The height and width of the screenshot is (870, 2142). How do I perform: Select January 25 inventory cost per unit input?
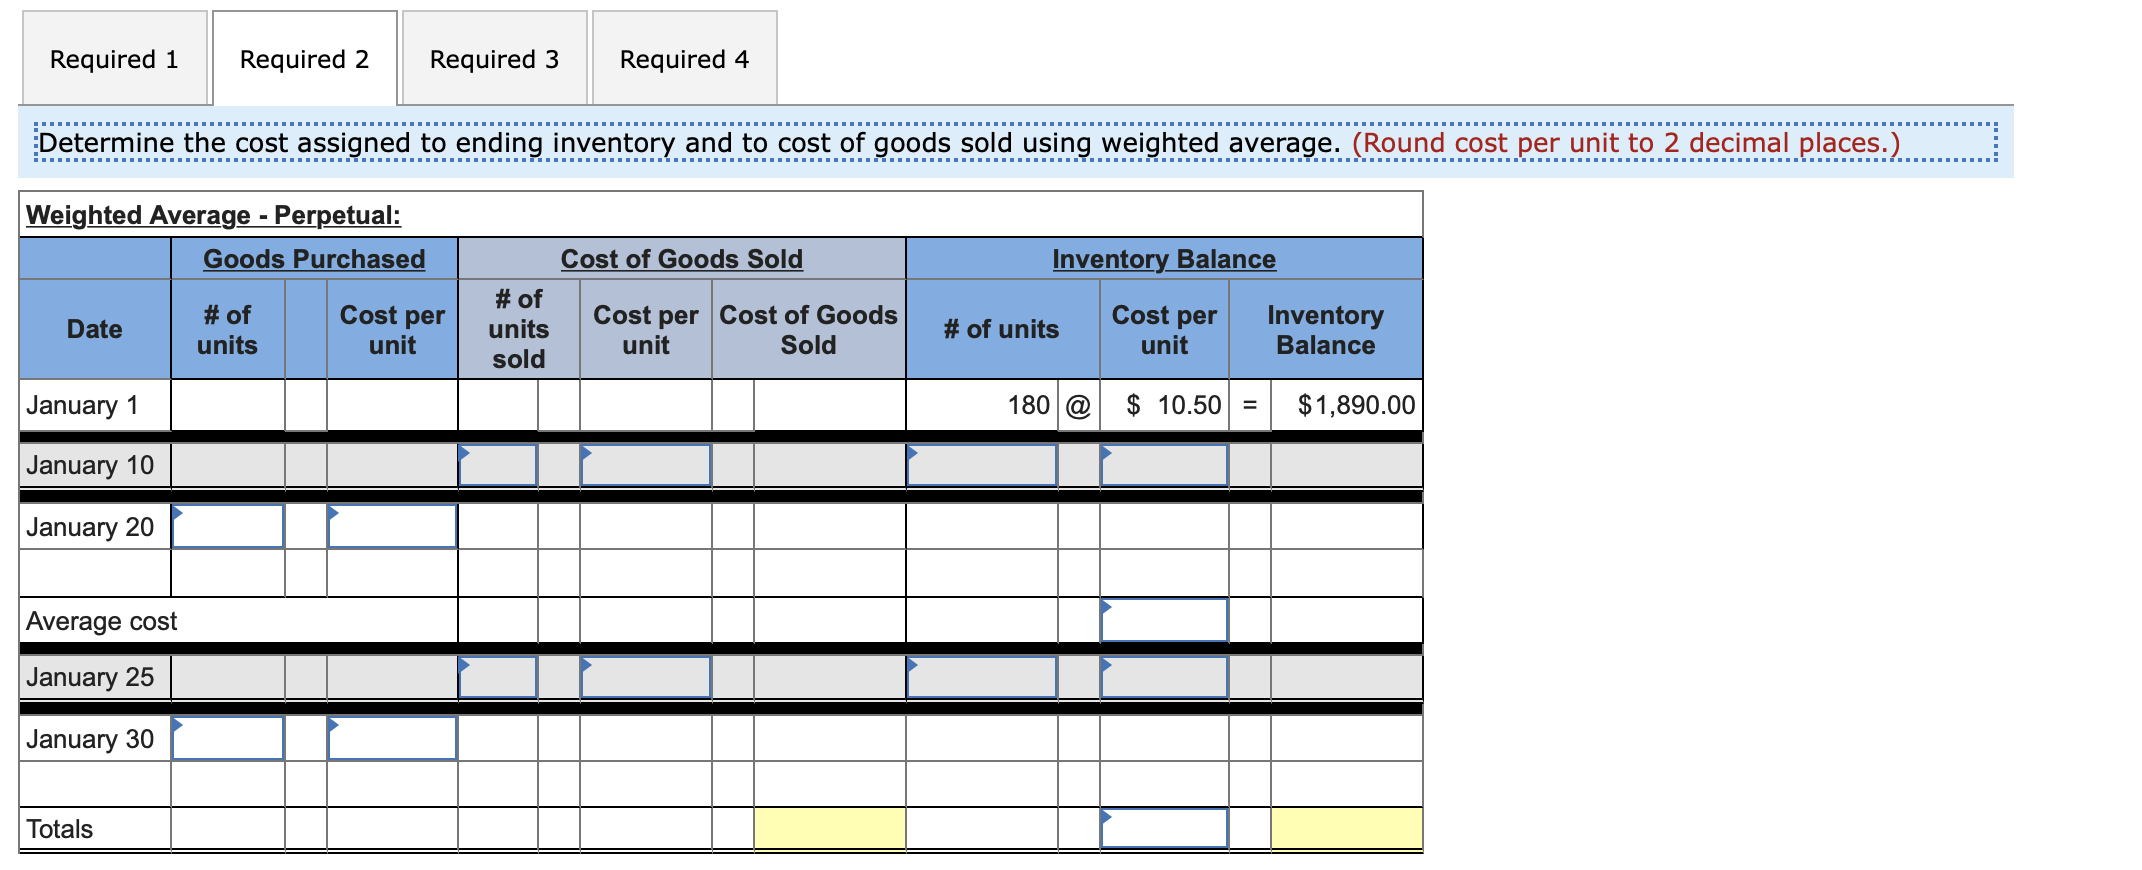1164,677
